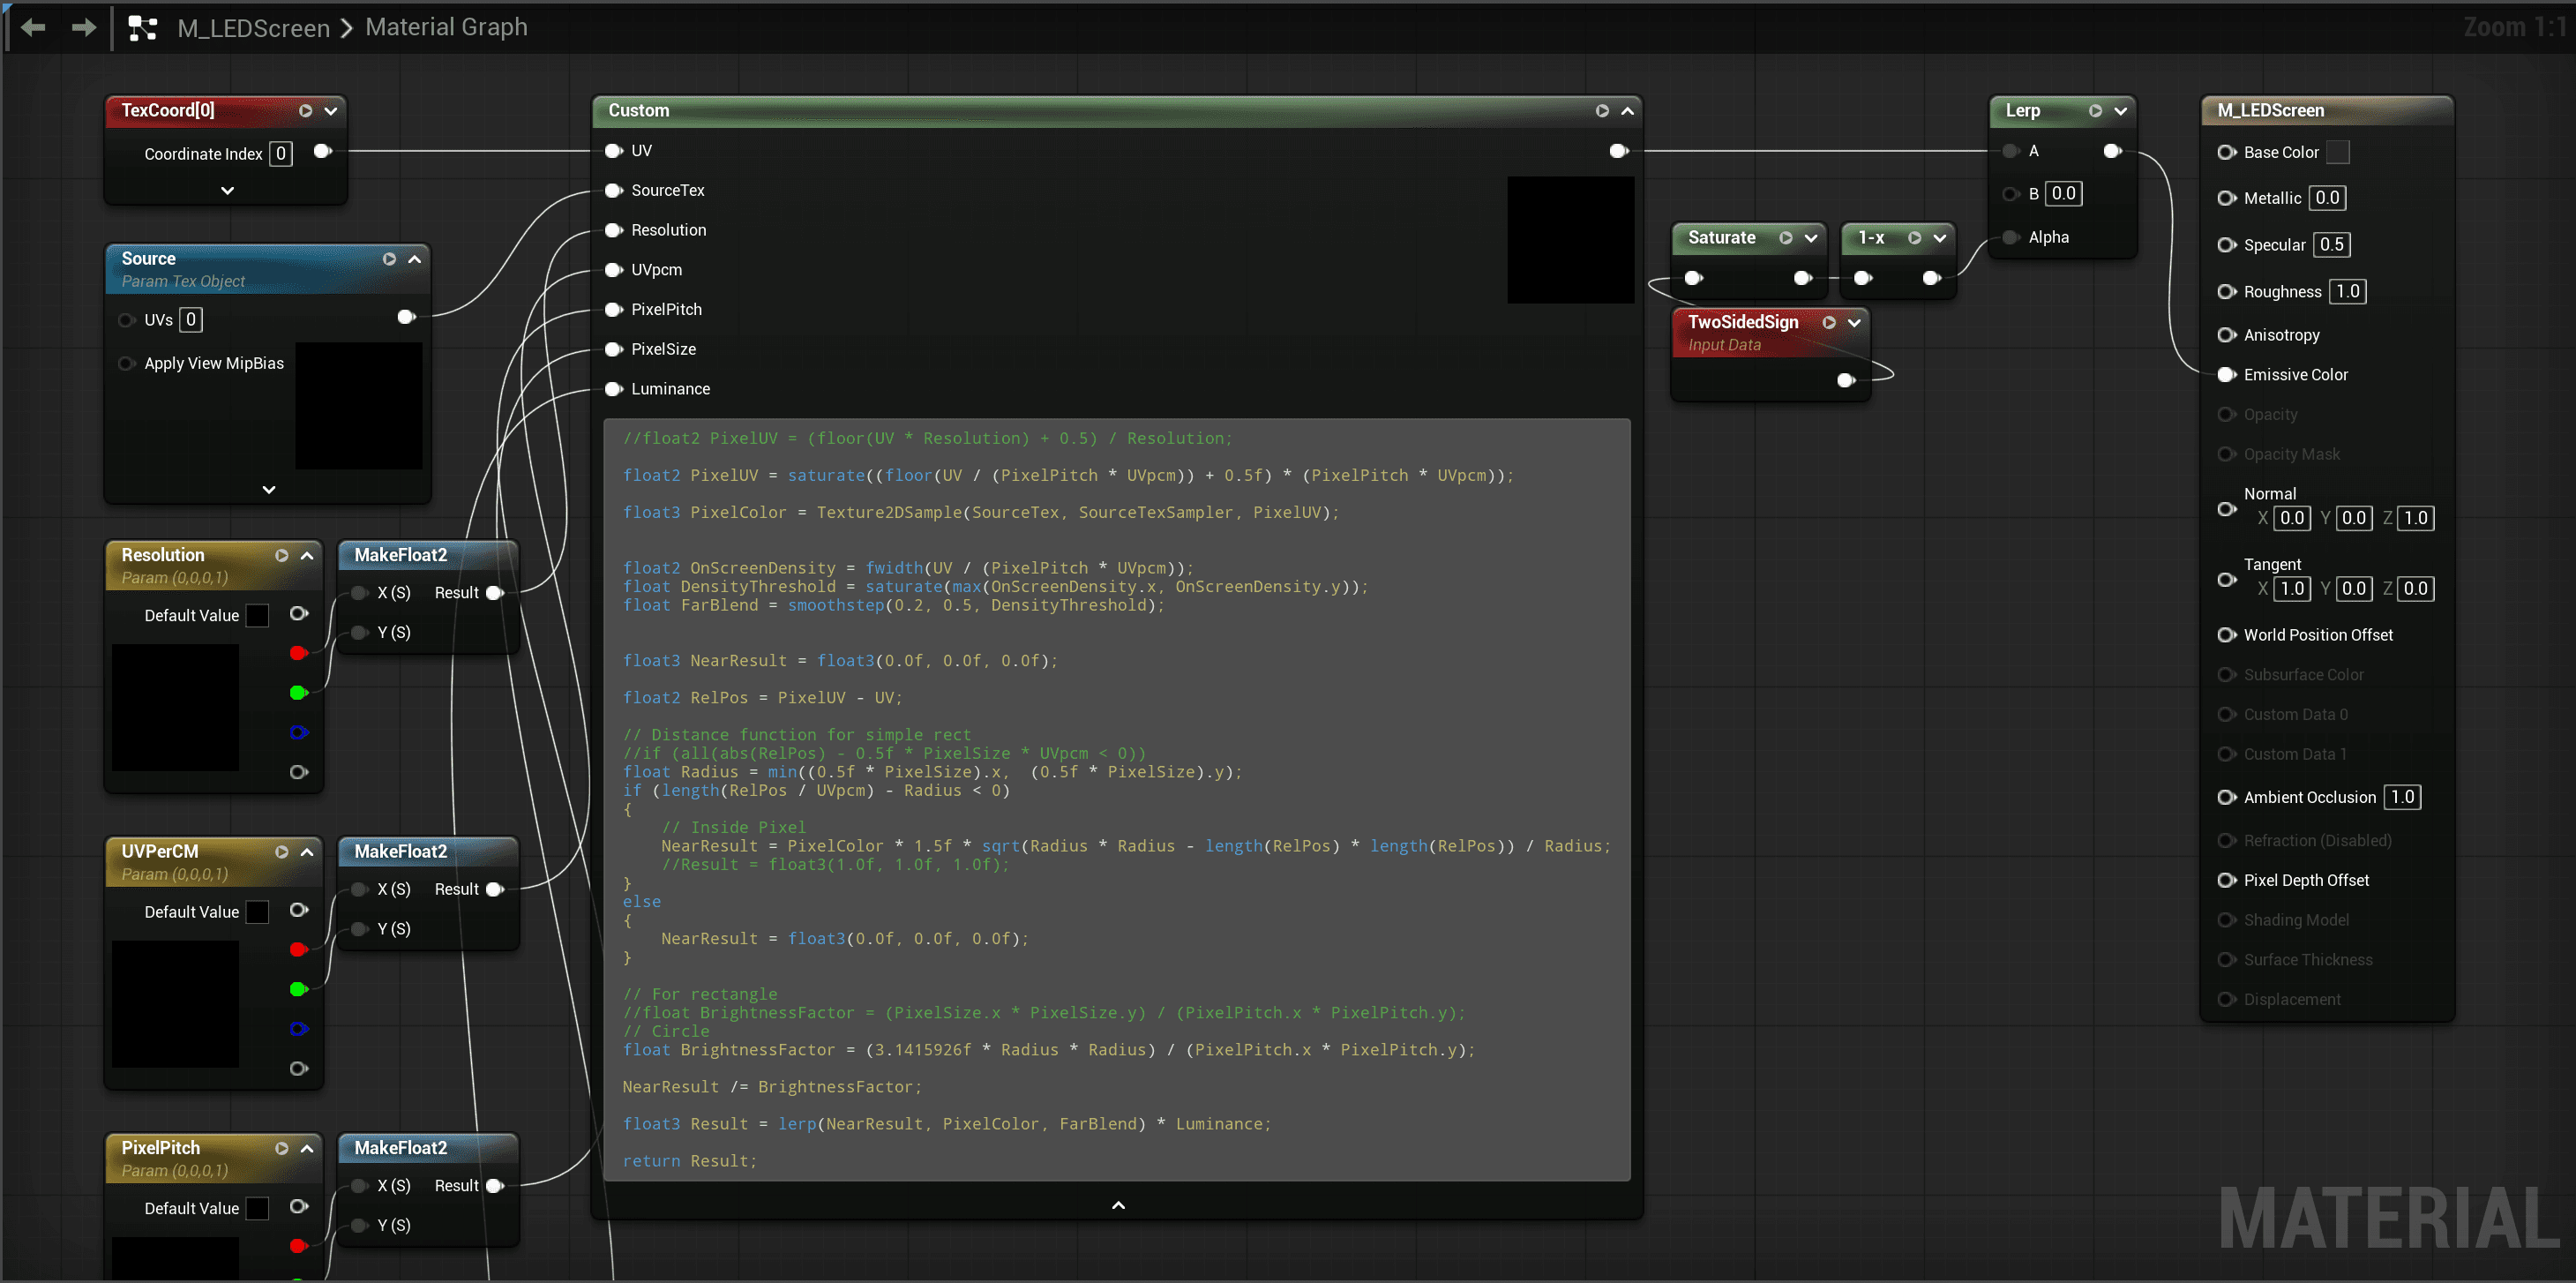Click green channel pin of UVPerCM node

pyautogui.click(x=297, y=990)
